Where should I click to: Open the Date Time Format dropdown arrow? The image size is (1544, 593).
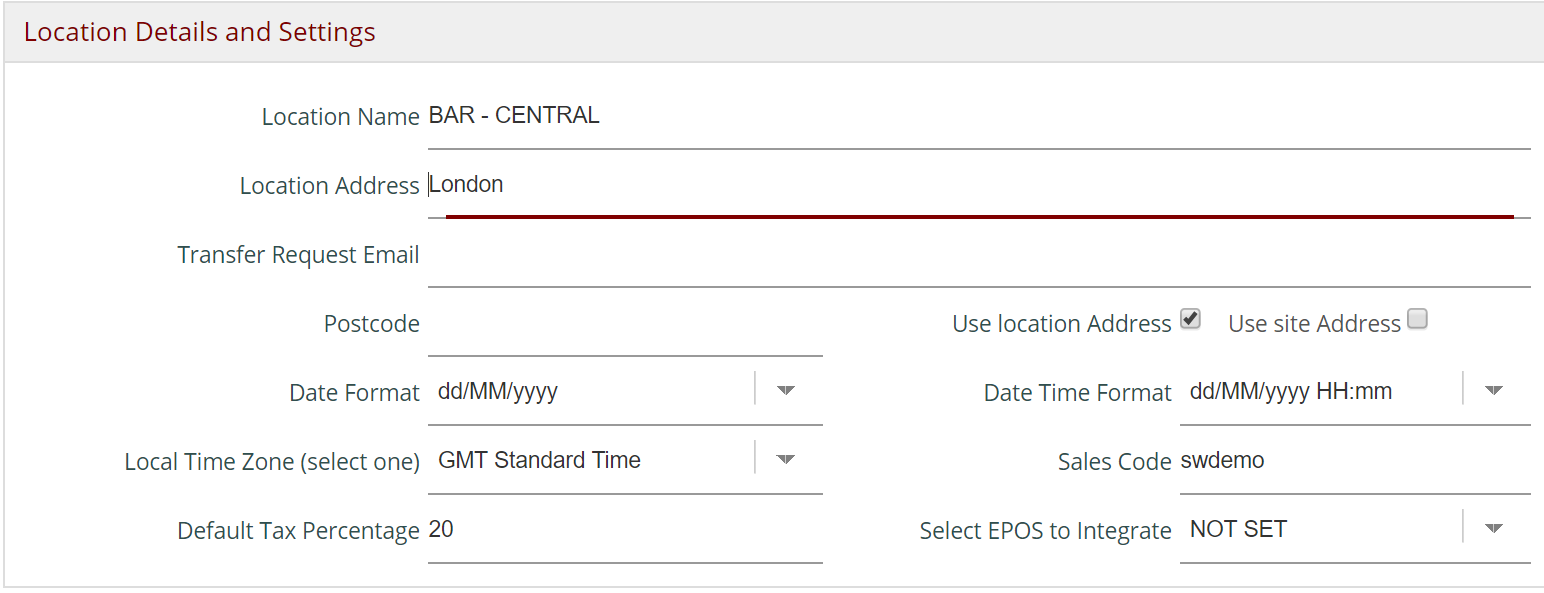(x=1494, y=390)
